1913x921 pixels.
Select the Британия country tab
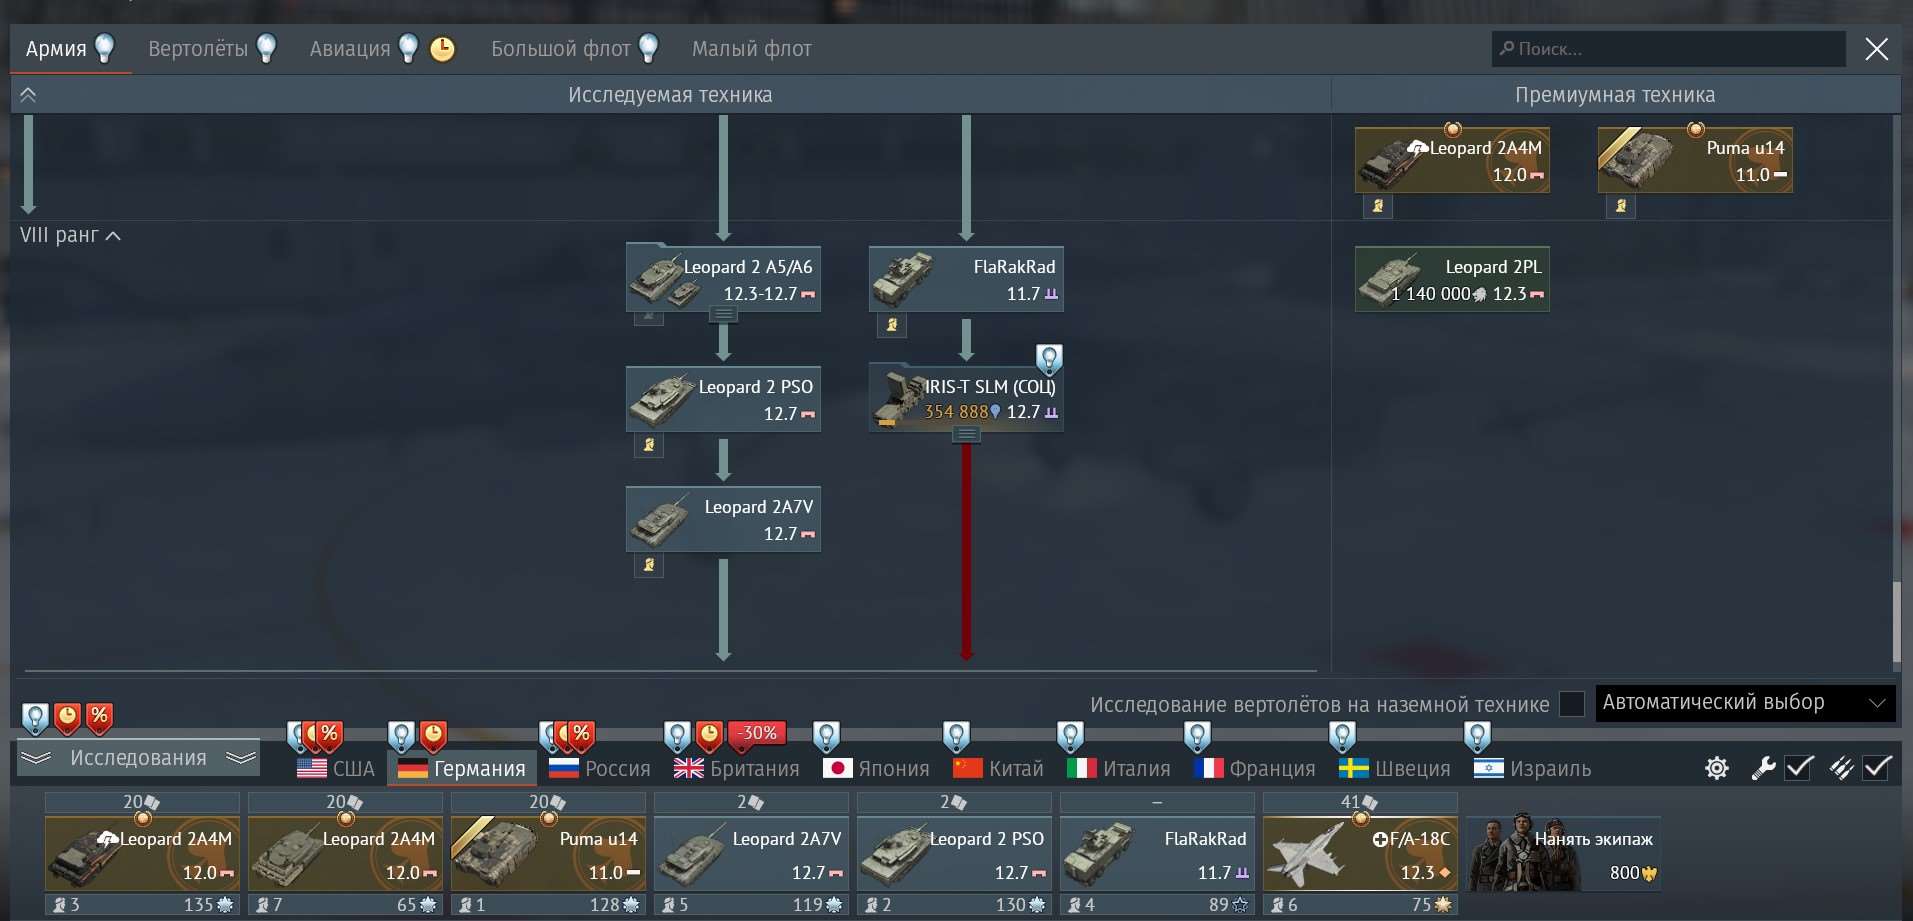737,768
